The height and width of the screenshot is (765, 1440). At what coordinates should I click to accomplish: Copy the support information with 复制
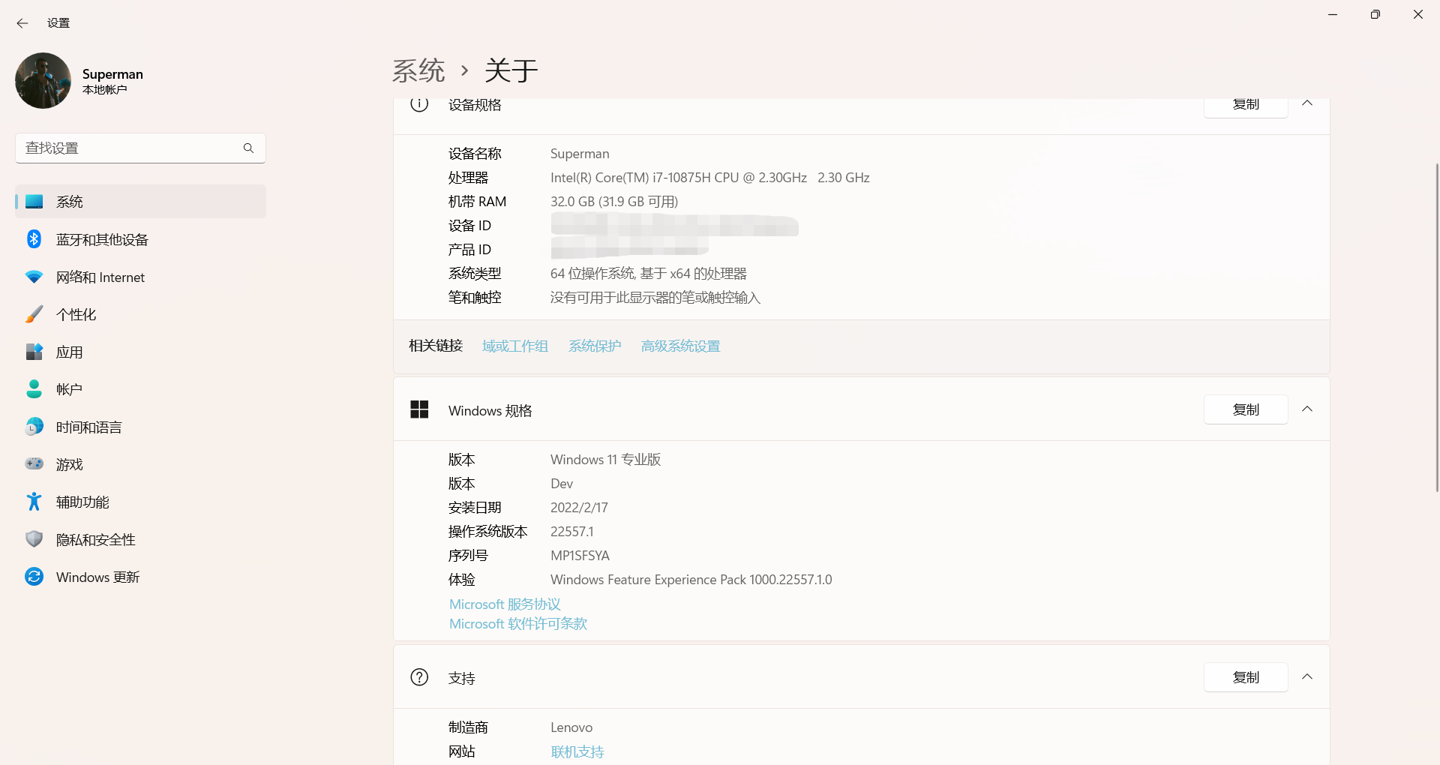[1246, 677]
